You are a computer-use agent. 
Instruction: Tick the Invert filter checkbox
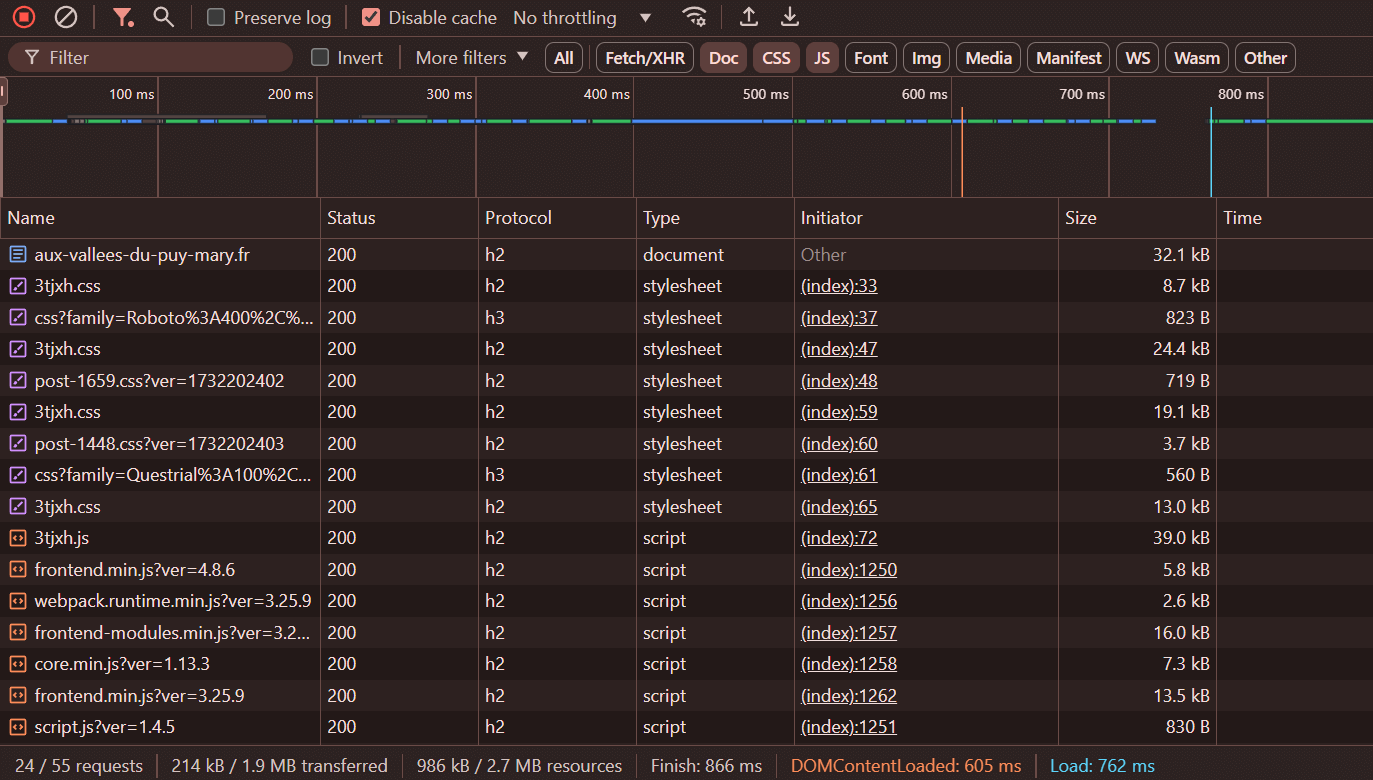320,57
